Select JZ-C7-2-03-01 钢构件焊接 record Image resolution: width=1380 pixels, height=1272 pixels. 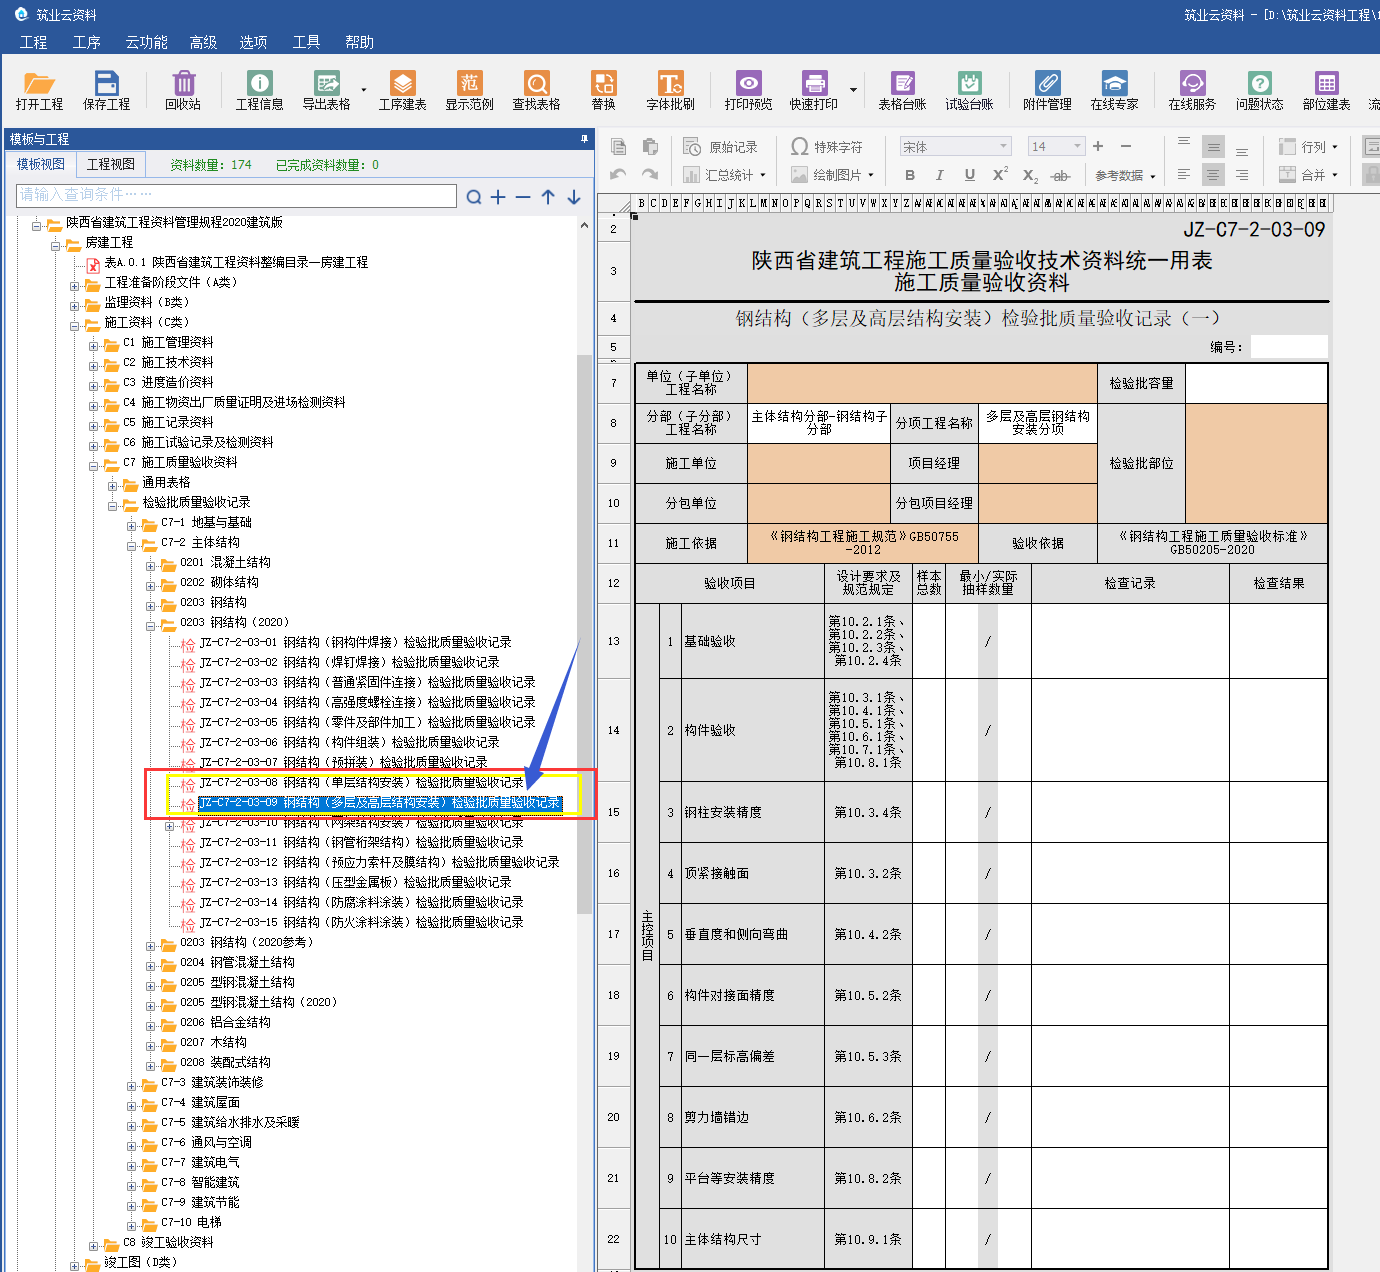pyautogui.click(x=356, y=642)
